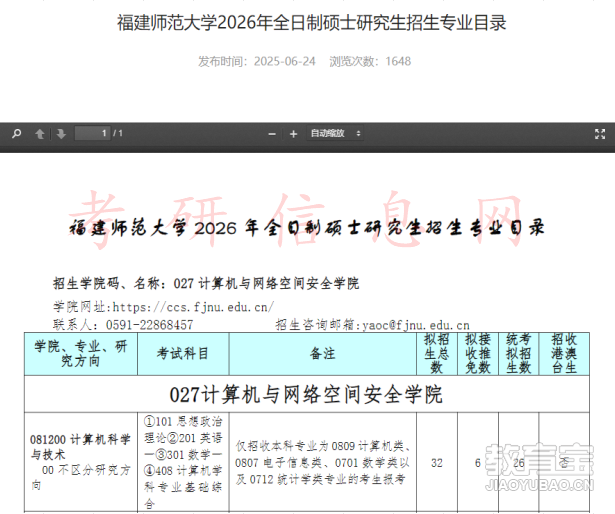Click the 081200 计算机科学与技术 cell
Screen dimensions: 615x514
tap(81, 462)
